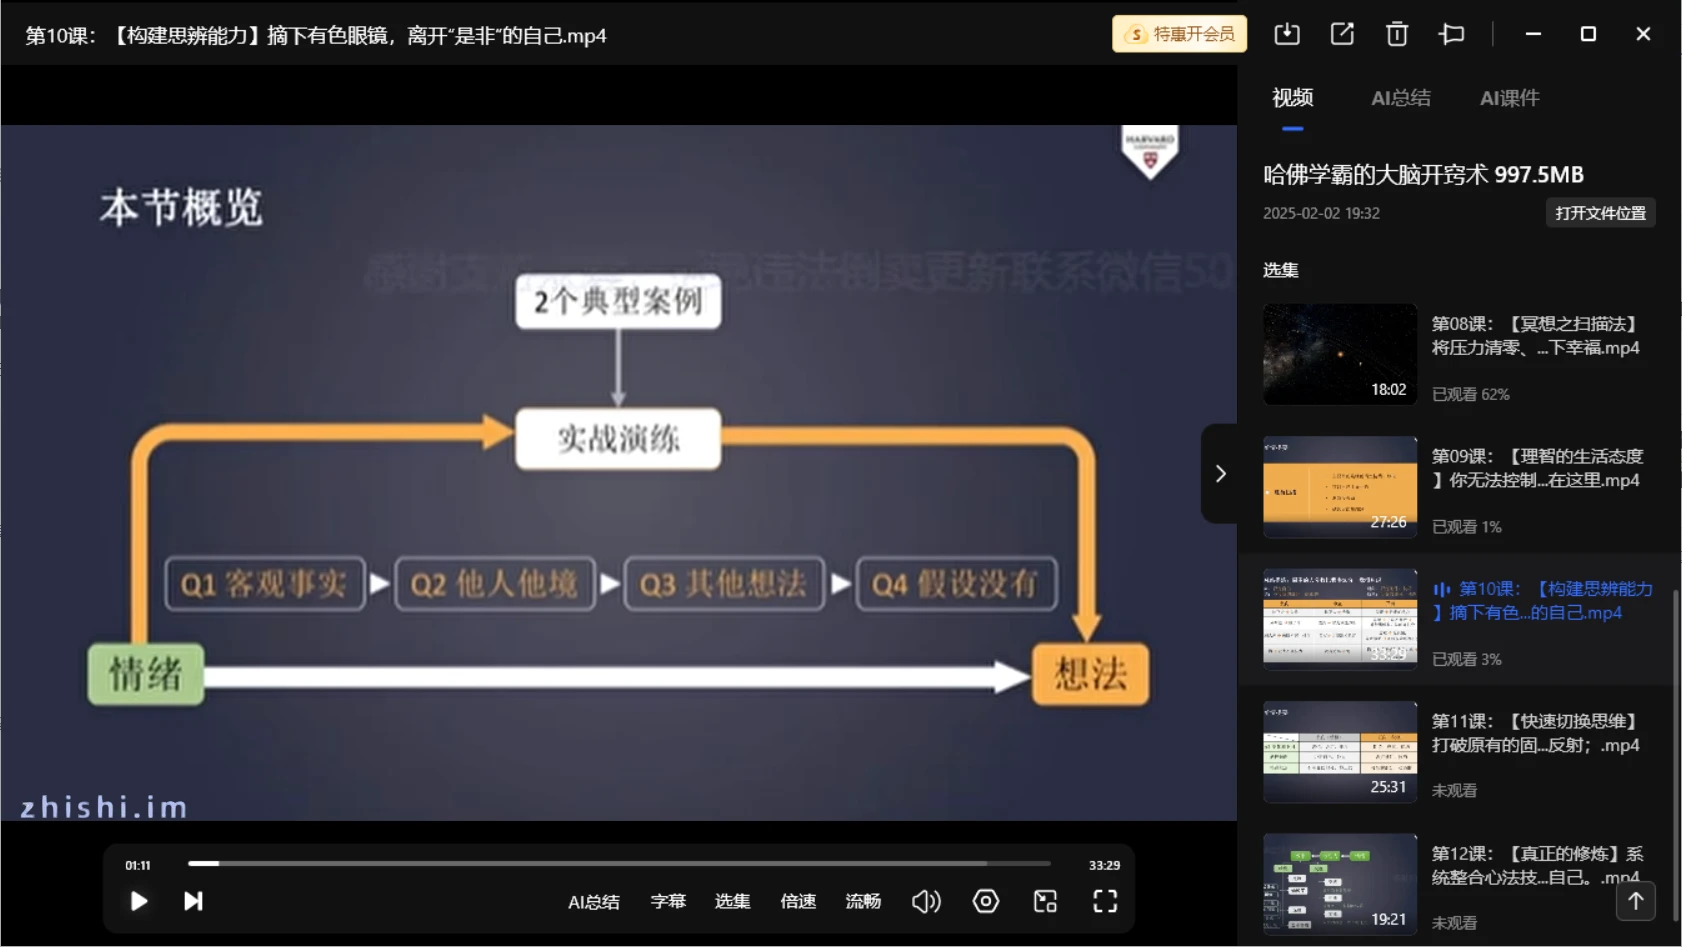This screenshot has width=1682, height=947.
Task: Click the 2025-02-02 19:32 date text
Action: [x=1321, y=213]
